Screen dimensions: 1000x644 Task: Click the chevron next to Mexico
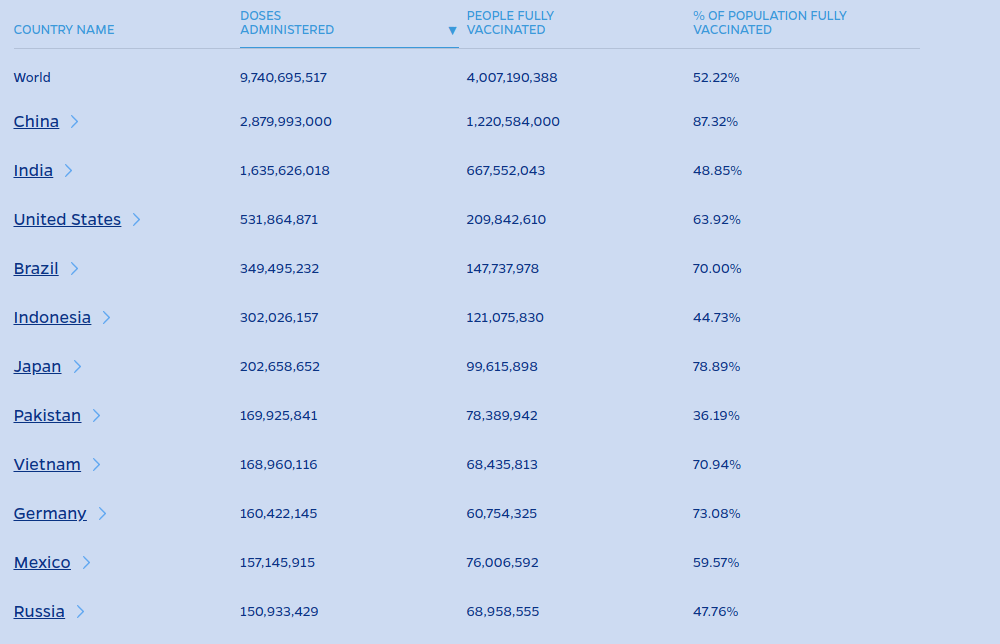(x=87, y=563)
